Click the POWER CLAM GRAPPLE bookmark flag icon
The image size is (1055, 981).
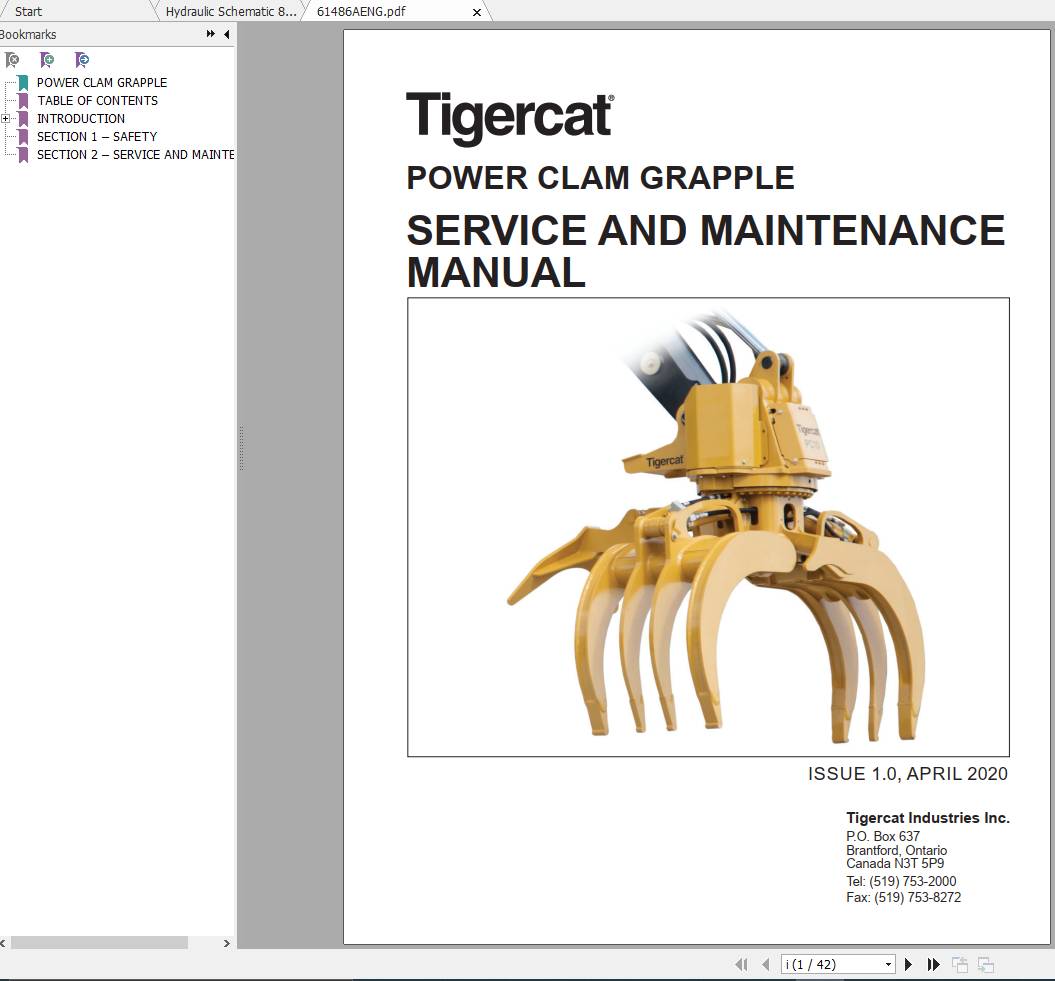[22, 82]
